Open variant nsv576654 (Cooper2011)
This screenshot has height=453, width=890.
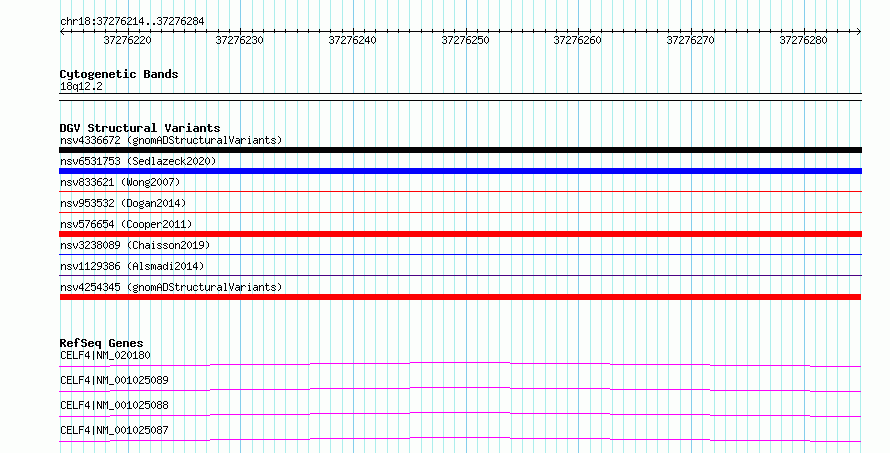click(126, 224)
